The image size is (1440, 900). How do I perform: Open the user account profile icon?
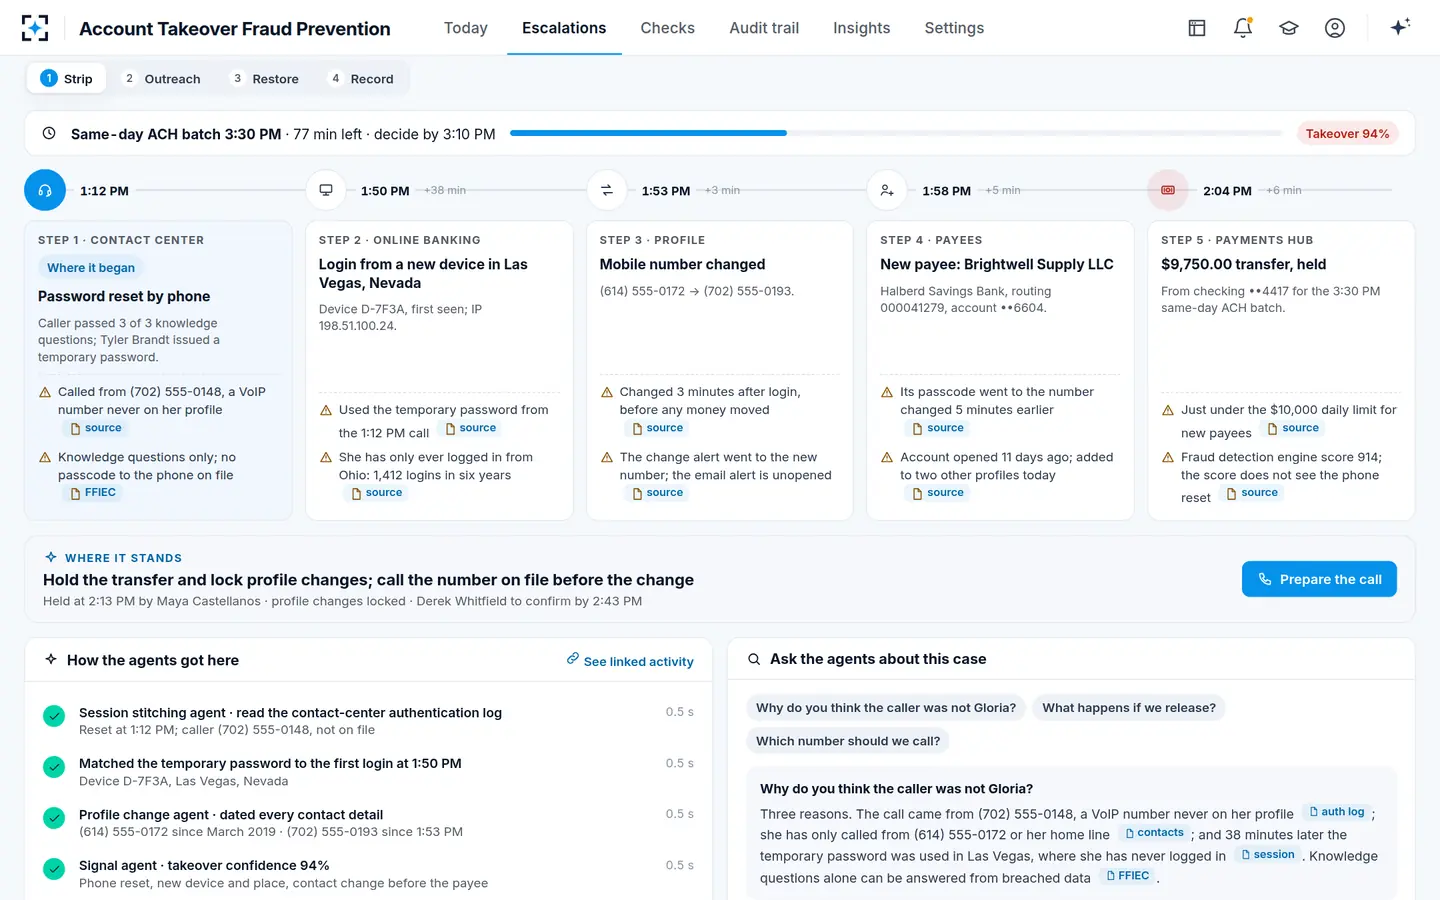[x=1335, y=28]
